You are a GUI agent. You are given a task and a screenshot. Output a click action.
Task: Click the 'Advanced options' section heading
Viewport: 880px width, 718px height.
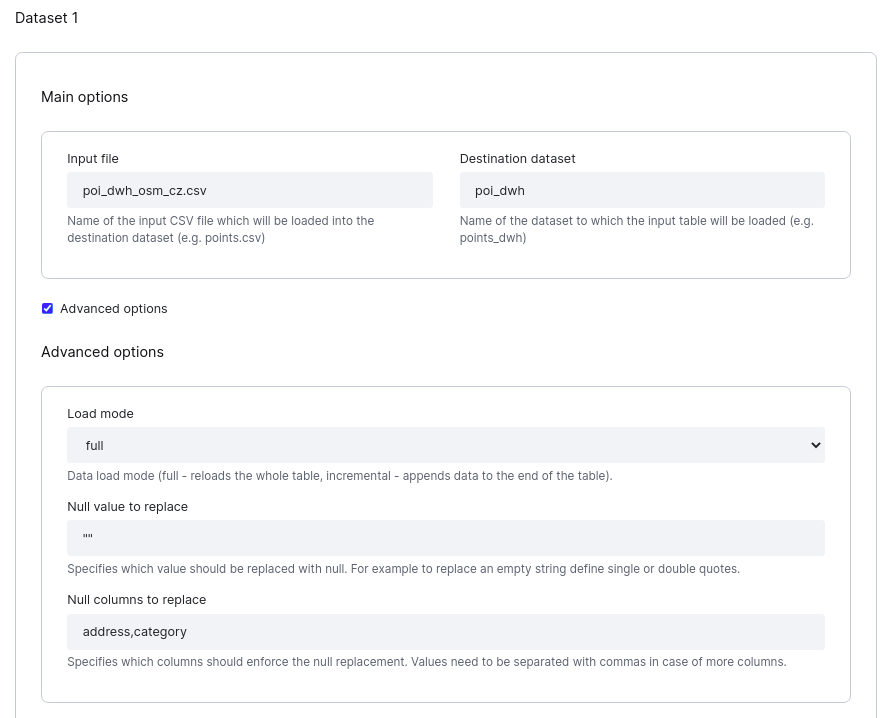102,352
